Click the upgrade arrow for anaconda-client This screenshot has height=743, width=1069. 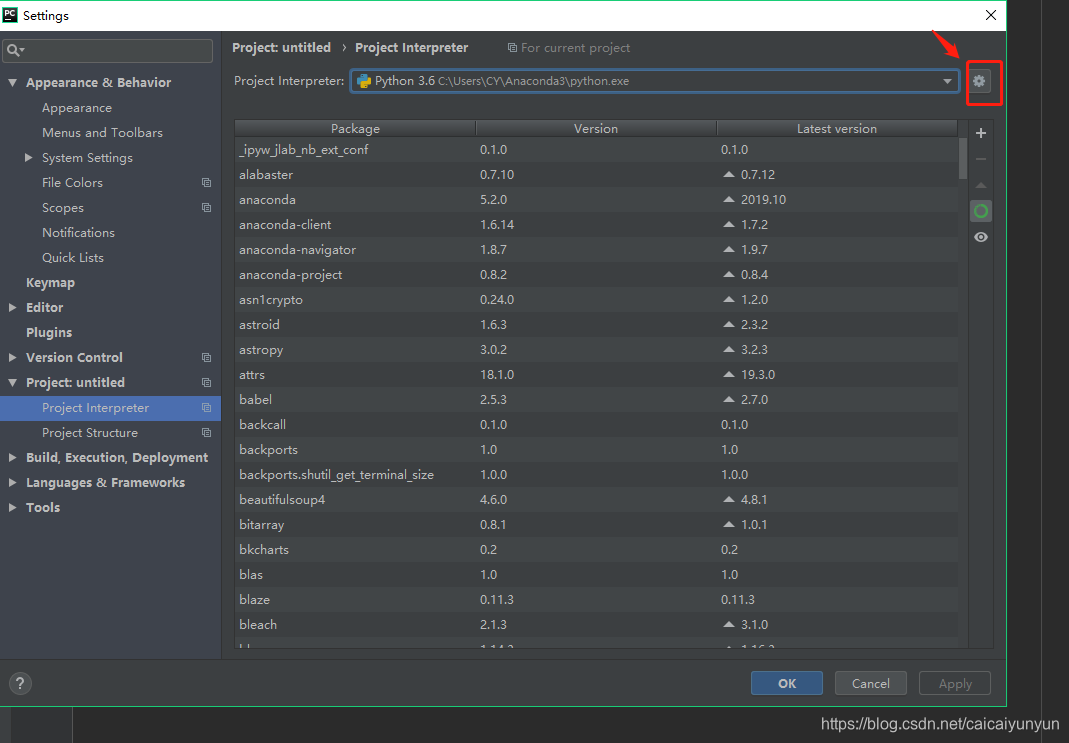pyautogui.click(x=729, y=224)
